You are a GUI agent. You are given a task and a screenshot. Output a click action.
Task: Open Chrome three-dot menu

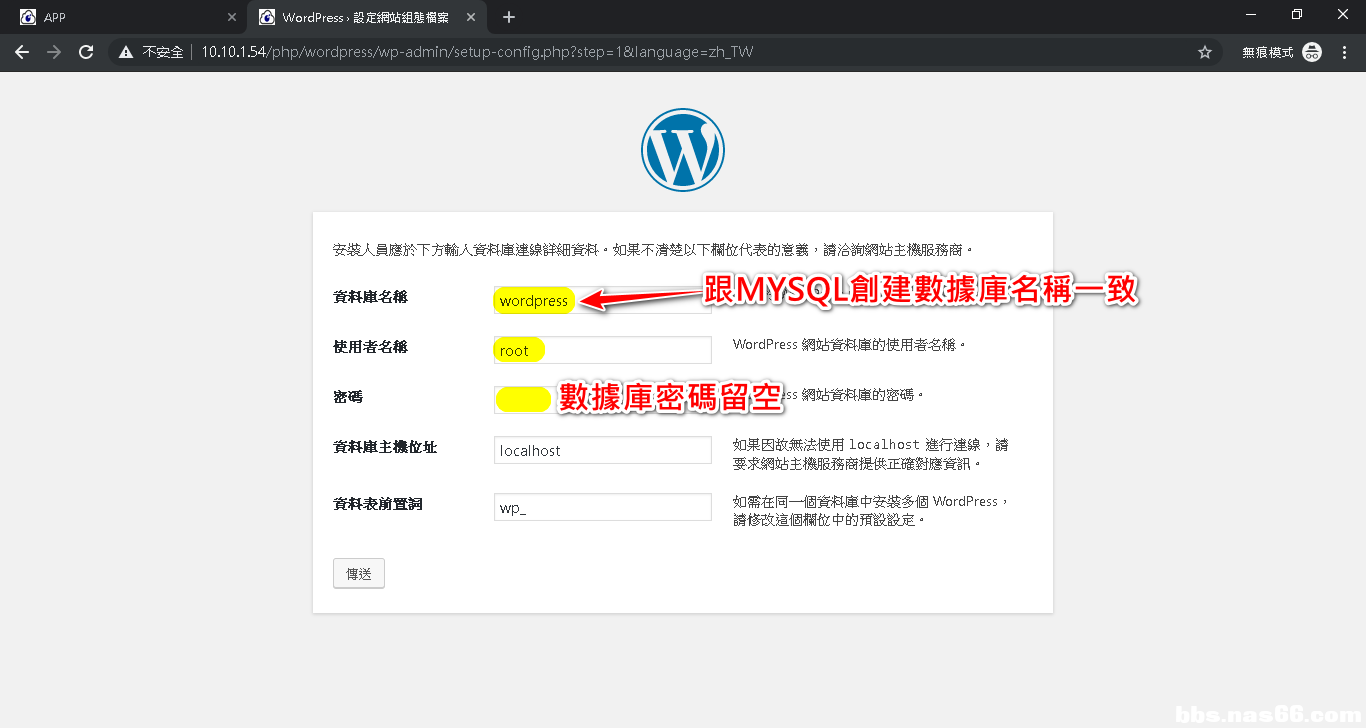pos(1344,52)
